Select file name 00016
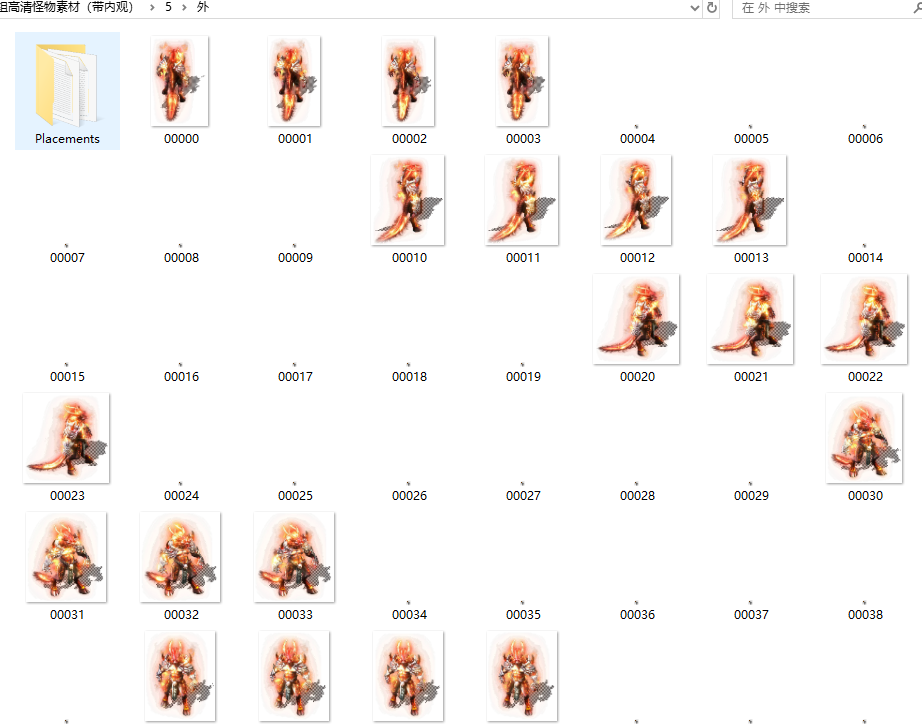The image size is (922, 724). coord(181,376)
